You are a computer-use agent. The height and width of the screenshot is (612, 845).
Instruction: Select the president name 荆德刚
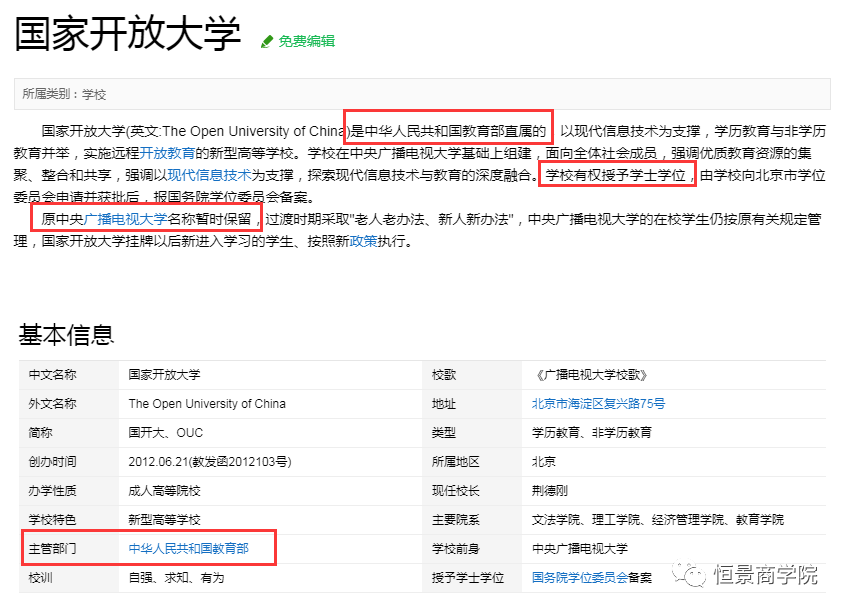550,491
